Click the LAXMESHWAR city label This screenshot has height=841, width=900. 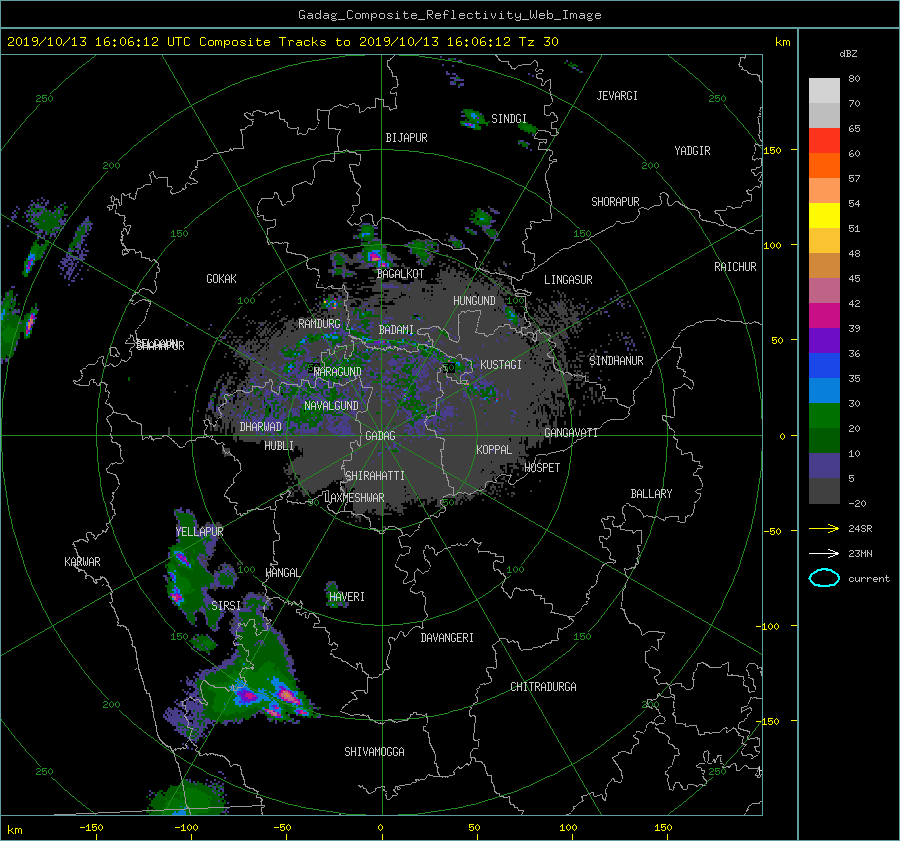click(355, 498)
